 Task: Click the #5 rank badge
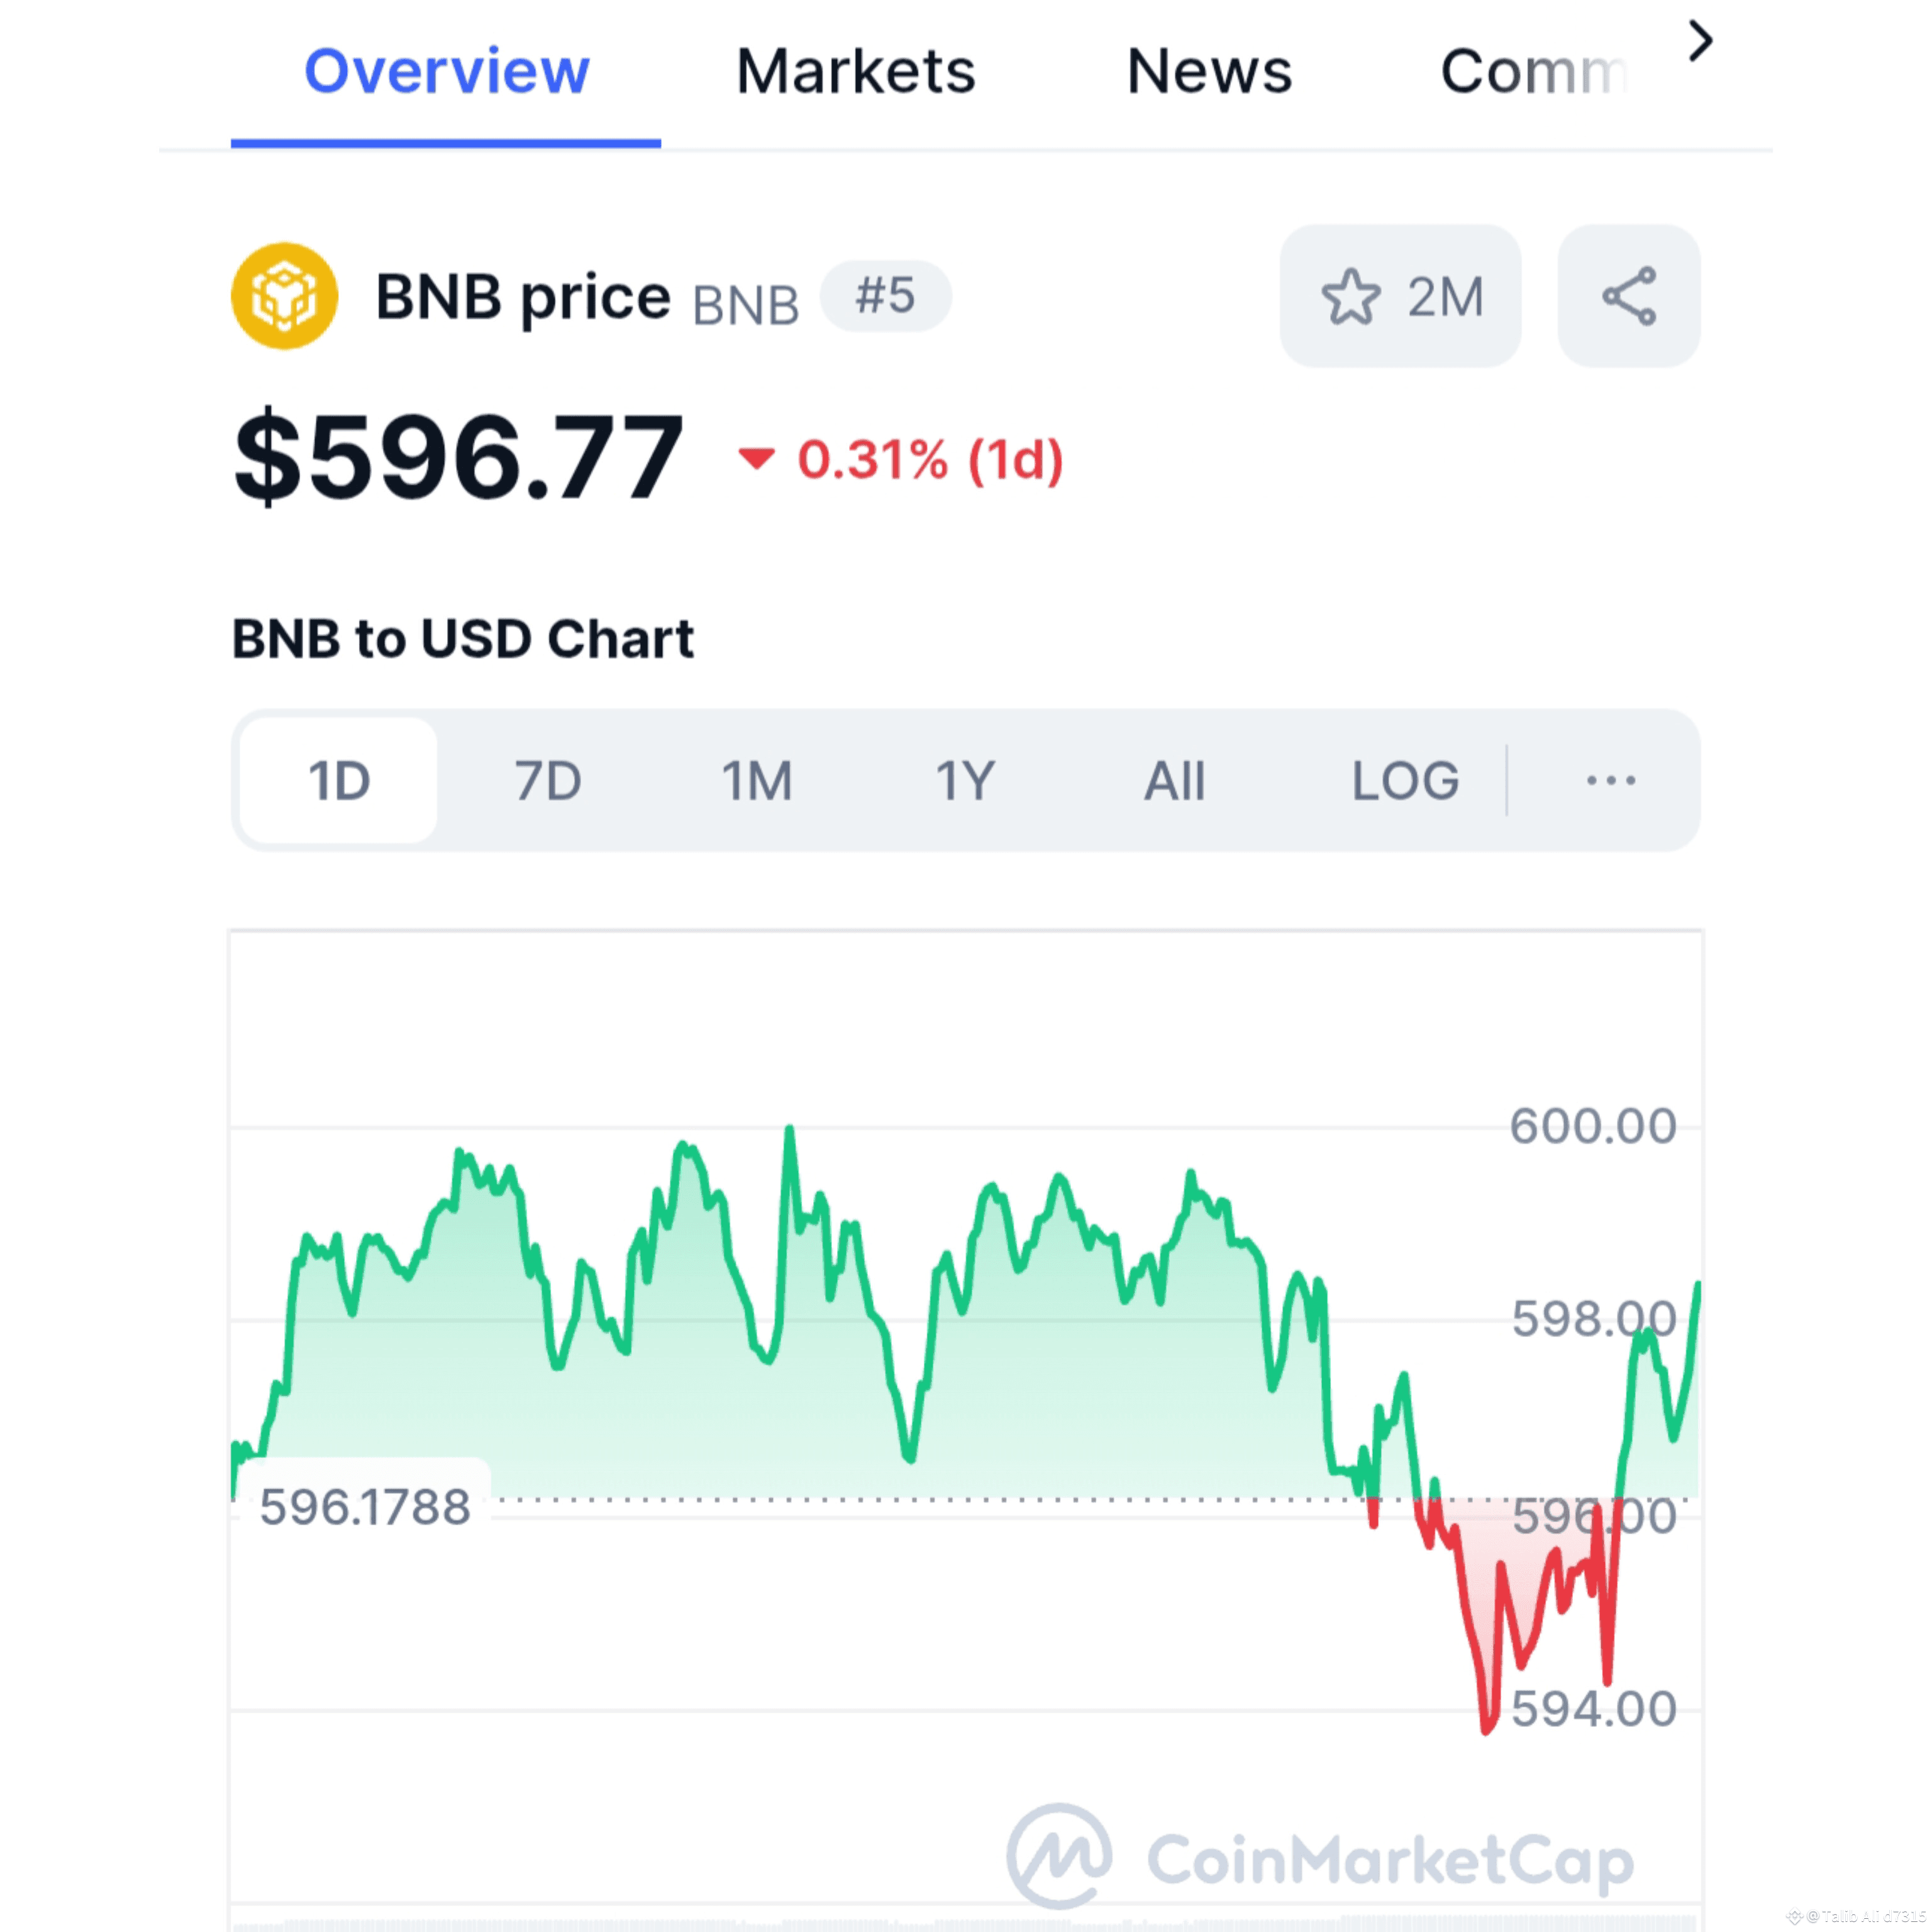click(x=885, y=296)
